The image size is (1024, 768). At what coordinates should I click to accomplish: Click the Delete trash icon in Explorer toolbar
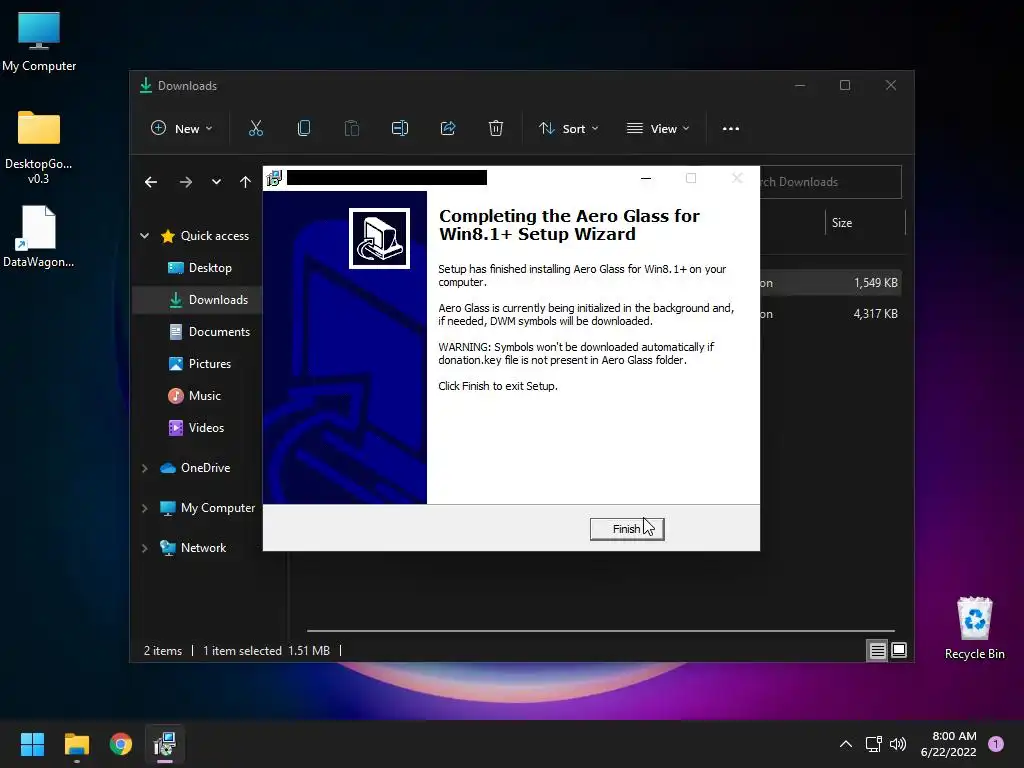click(x=496, y=129)
